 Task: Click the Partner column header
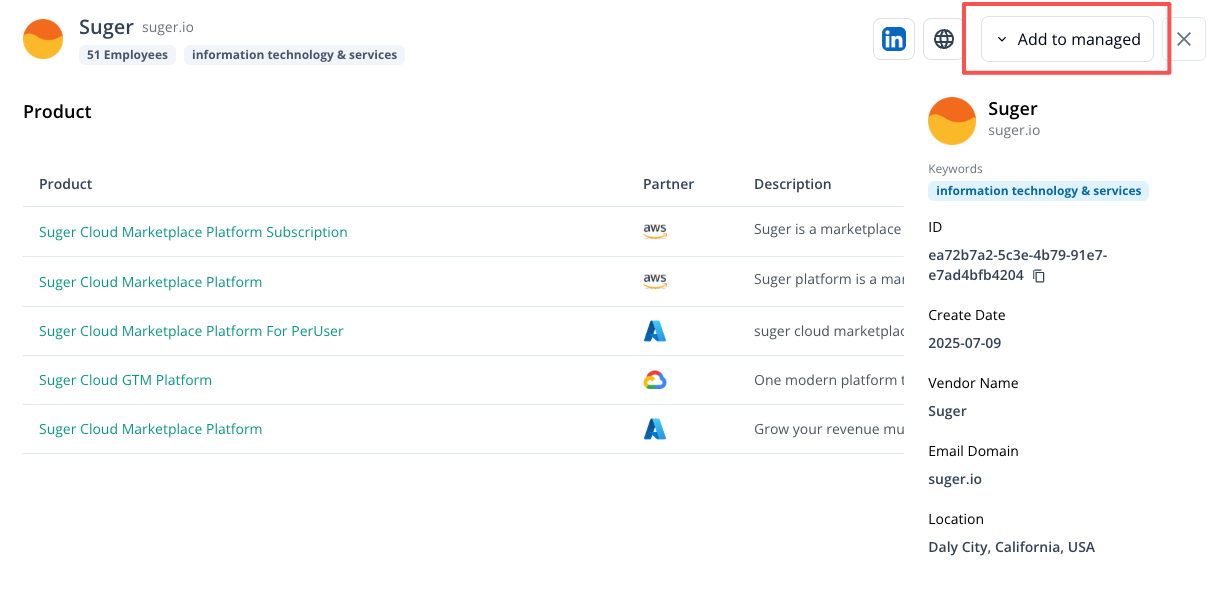pyautogui.click(x=668, y=184)
